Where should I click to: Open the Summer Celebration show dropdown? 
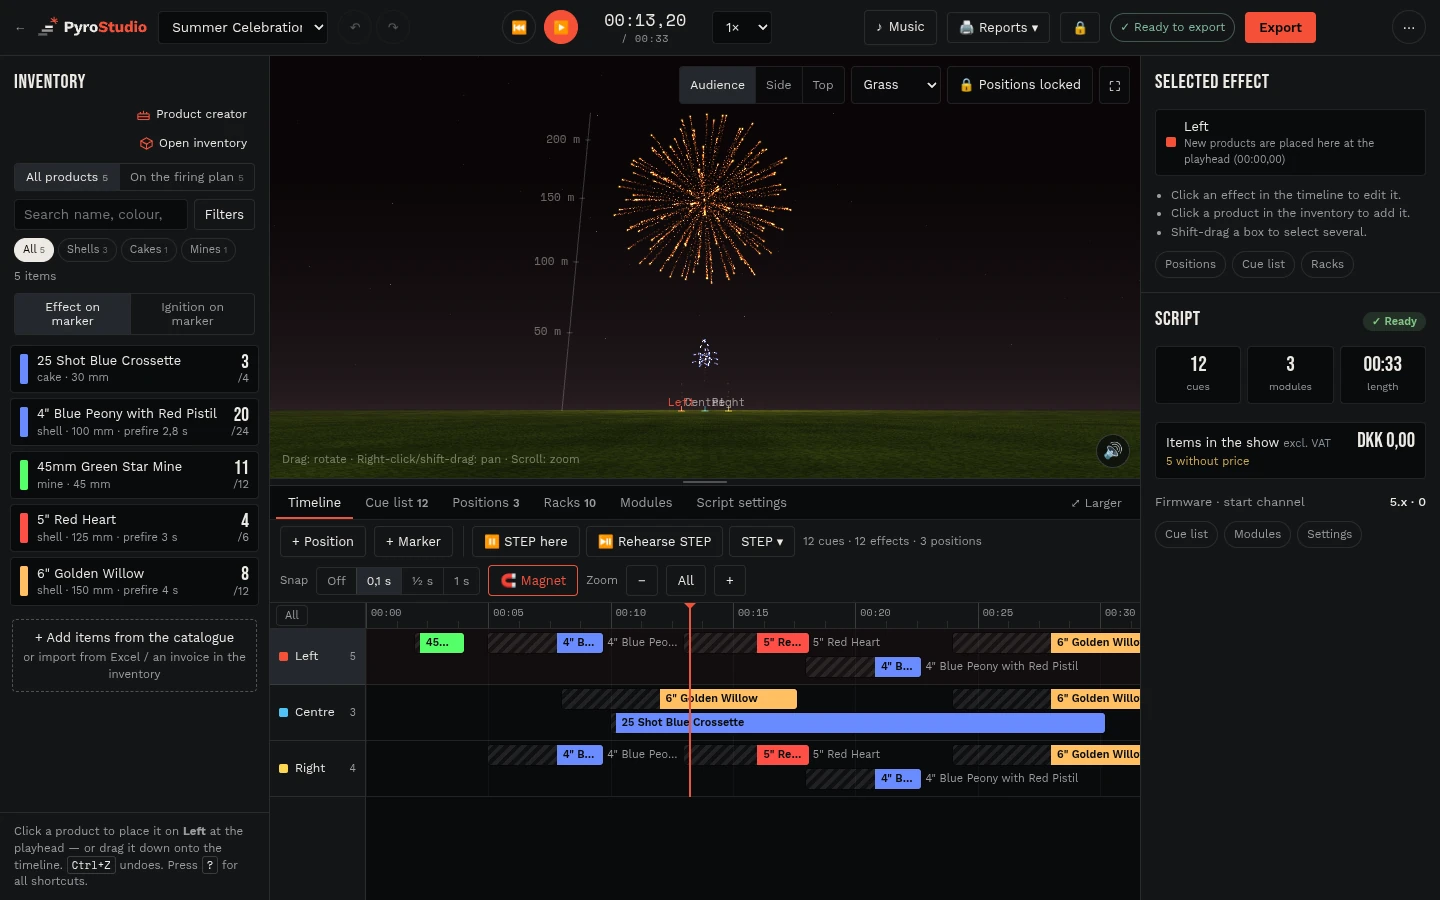point(243,28)
